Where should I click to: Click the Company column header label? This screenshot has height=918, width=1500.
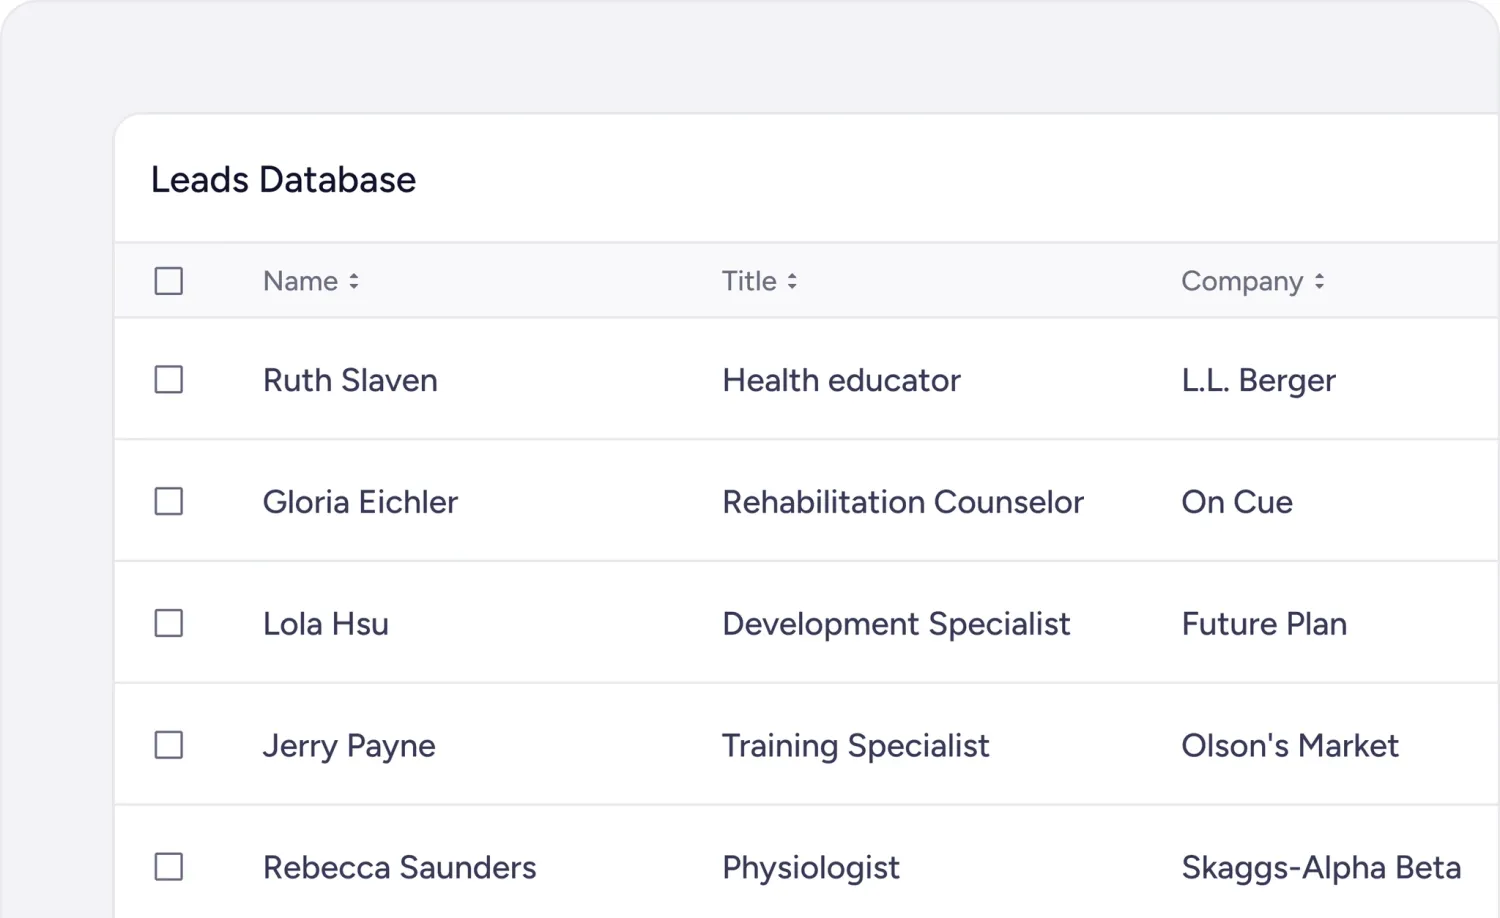[1242, 282]
